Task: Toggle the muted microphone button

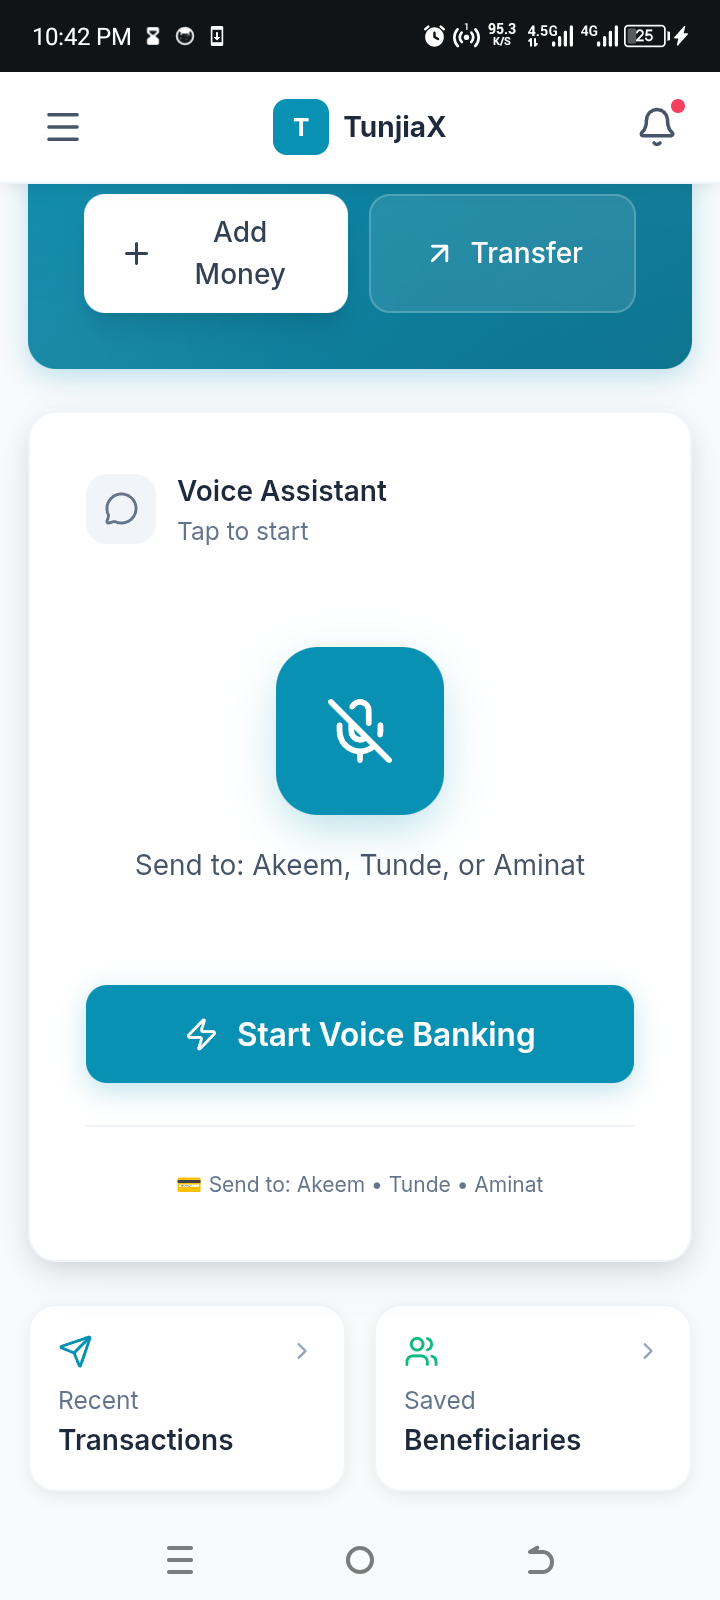Action: tap(360, 731)
